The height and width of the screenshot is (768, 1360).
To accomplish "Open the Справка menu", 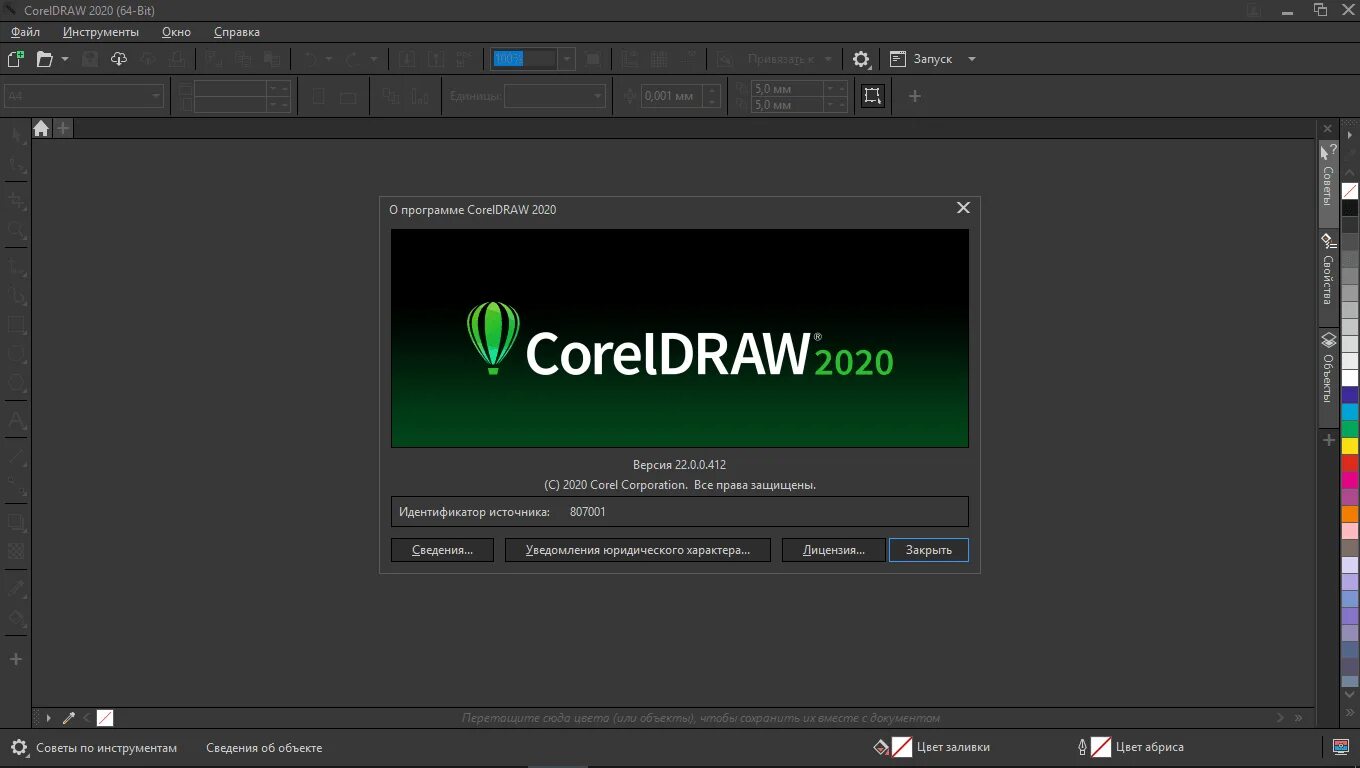I will [x=237, y=32].
